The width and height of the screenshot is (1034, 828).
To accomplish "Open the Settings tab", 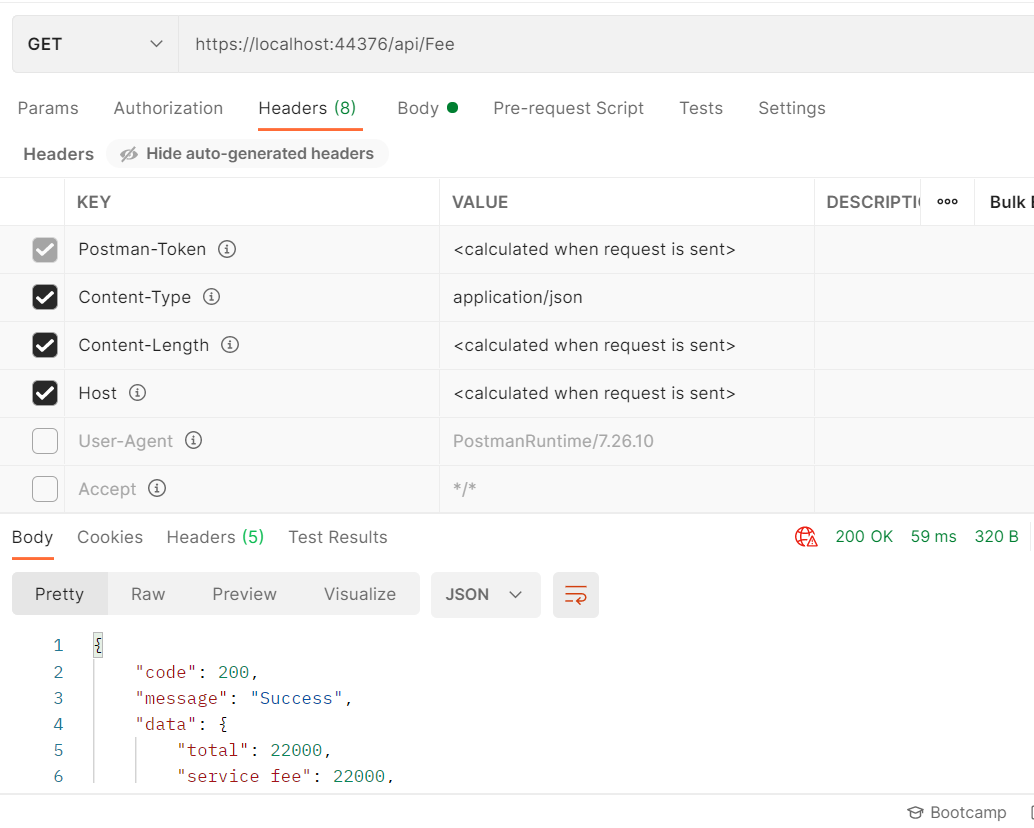I will point(792,108).
